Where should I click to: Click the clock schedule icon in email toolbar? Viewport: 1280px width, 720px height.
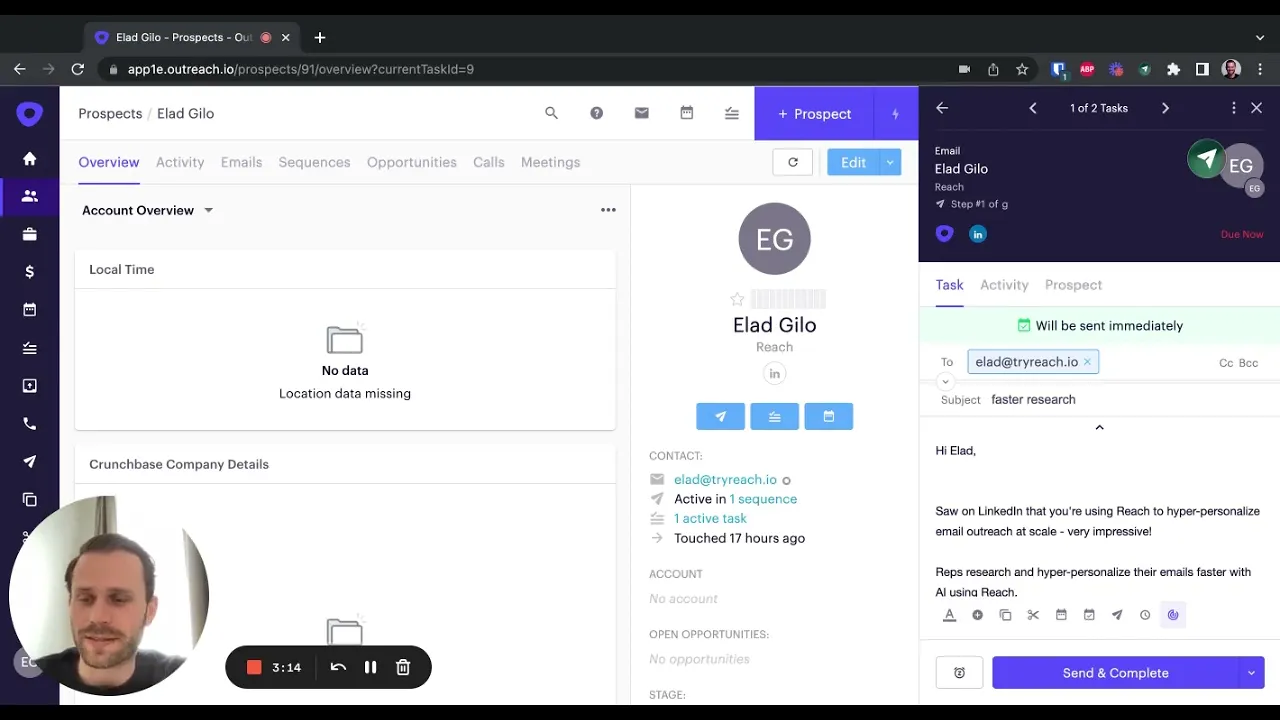(x=1145, y=615)
